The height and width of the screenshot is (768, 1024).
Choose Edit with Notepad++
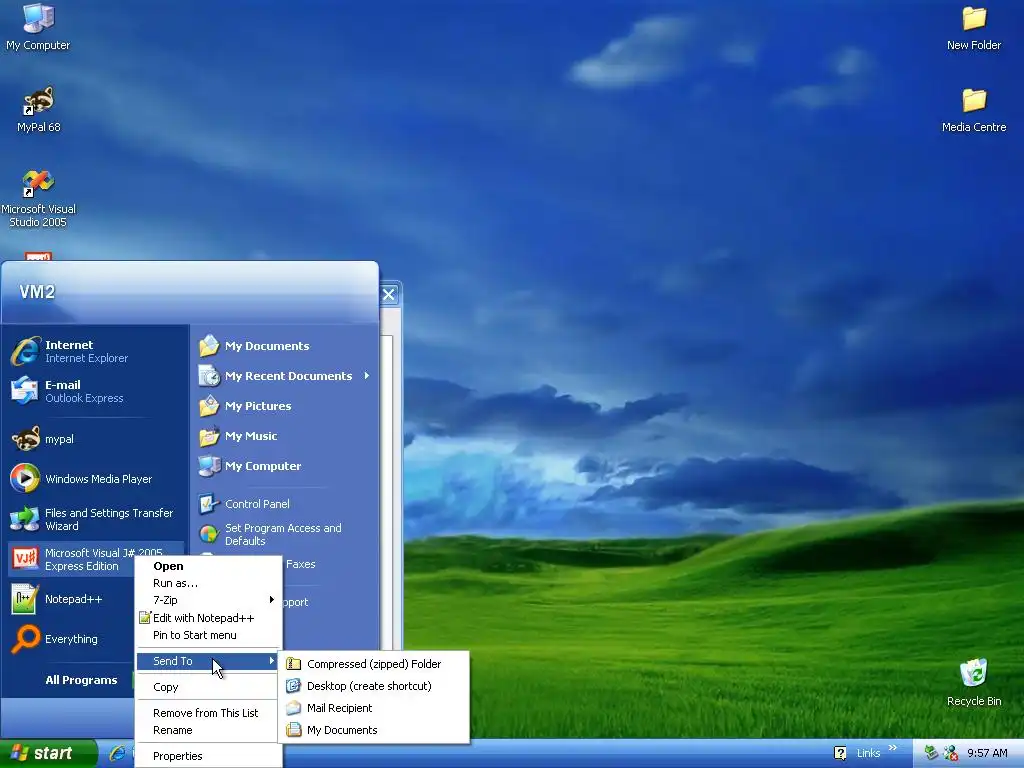(208, 618)
